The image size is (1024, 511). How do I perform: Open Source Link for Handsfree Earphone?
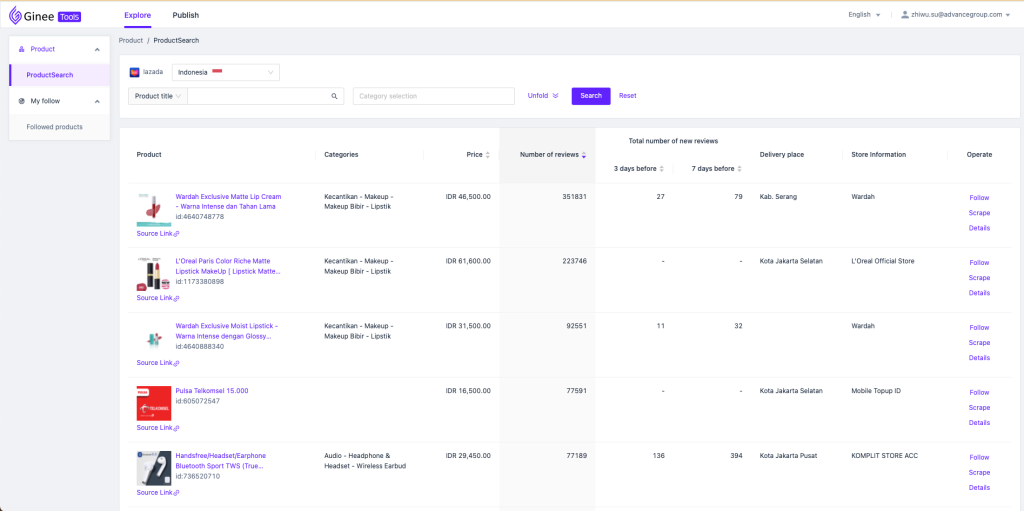[157, 492]
